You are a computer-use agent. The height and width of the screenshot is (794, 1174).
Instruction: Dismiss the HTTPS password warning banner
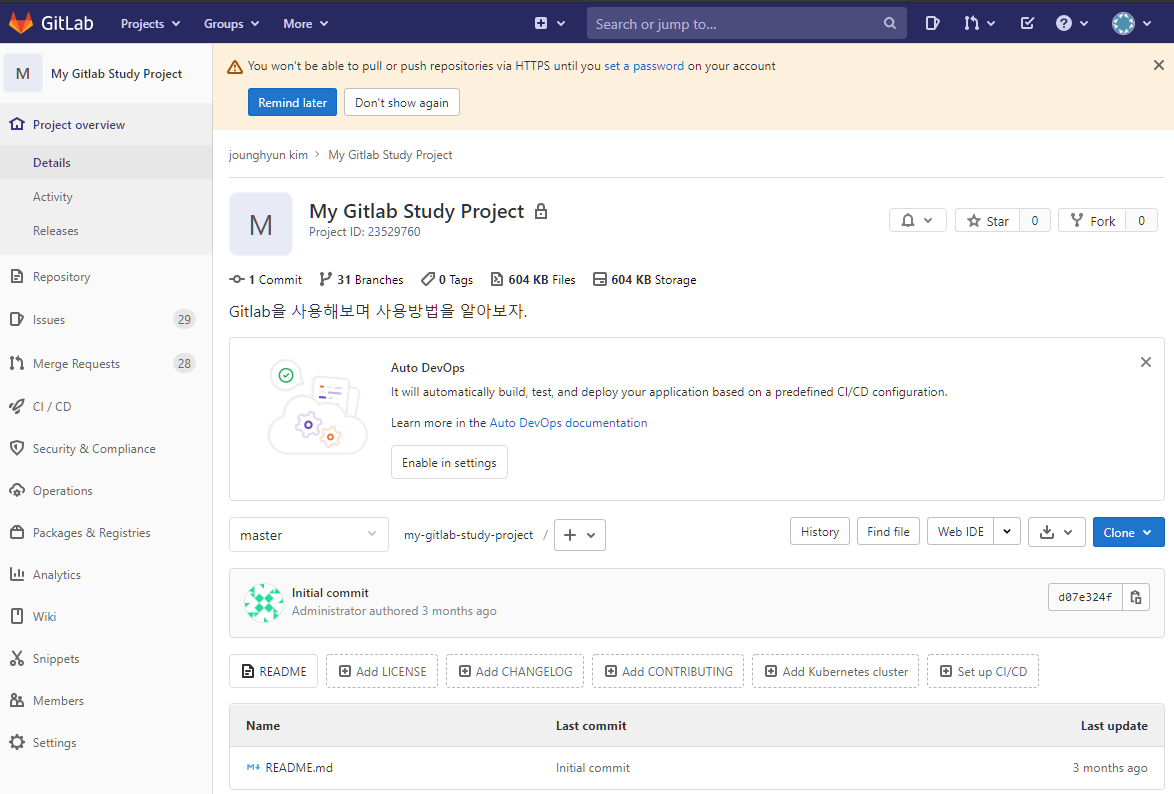tap(1158, 65)
